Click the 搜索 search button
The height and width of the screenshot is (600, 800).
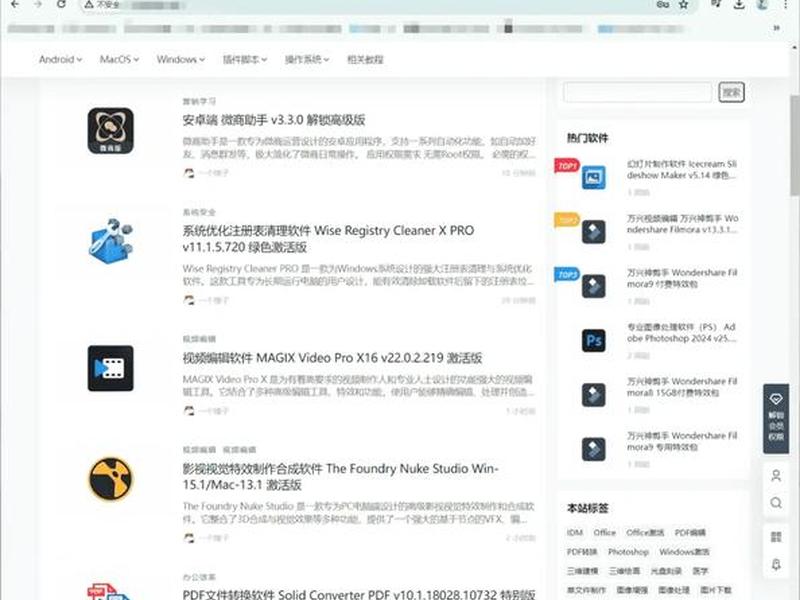point(732,92)
